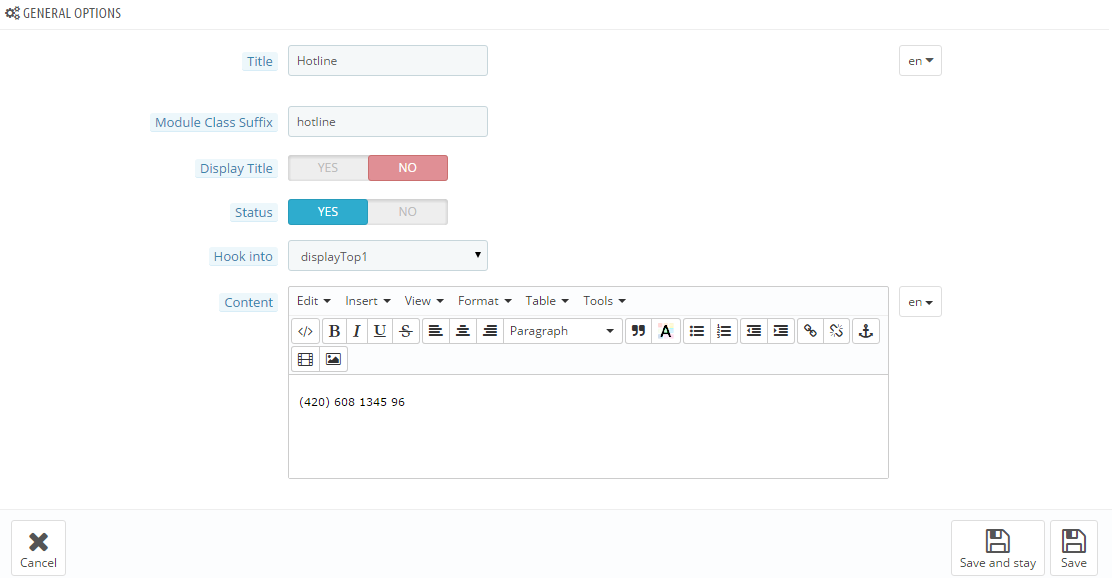Image resolution: width=1112 pixels, height=578 pixels.
Task: Insert an image into content
Action: (x=333, y=360)
